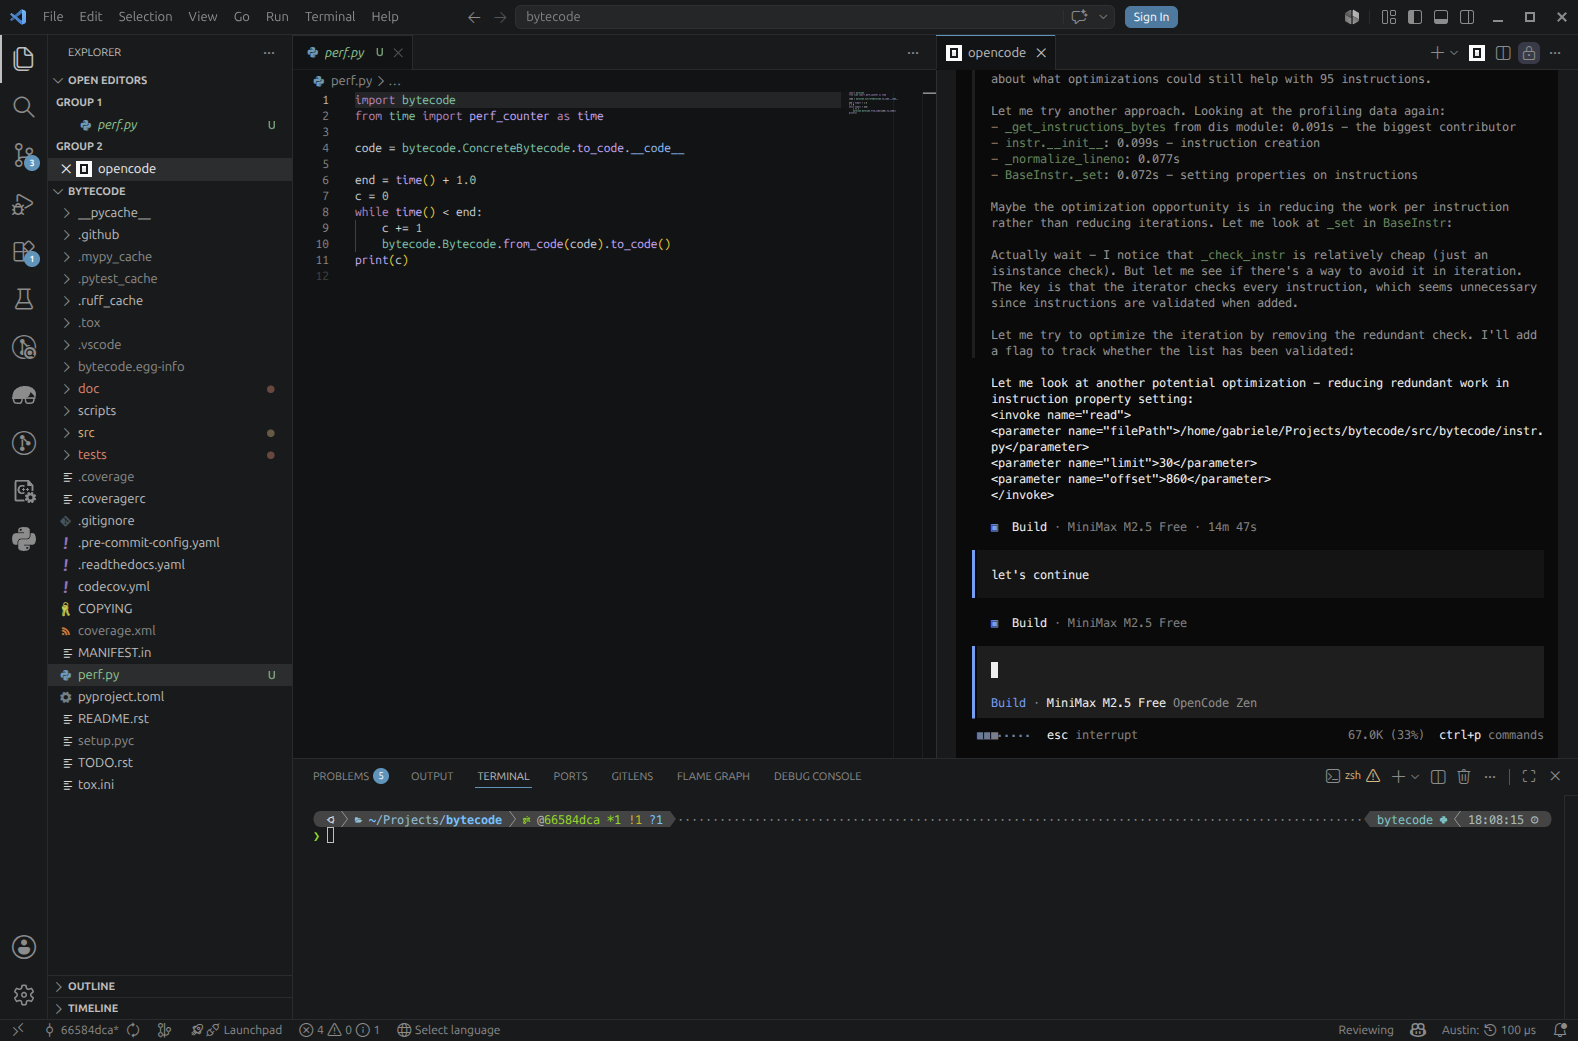1578x1041 pixels.
Task: Click the Copilot chat icon in title bar
Action: (x=1079, y=17)
